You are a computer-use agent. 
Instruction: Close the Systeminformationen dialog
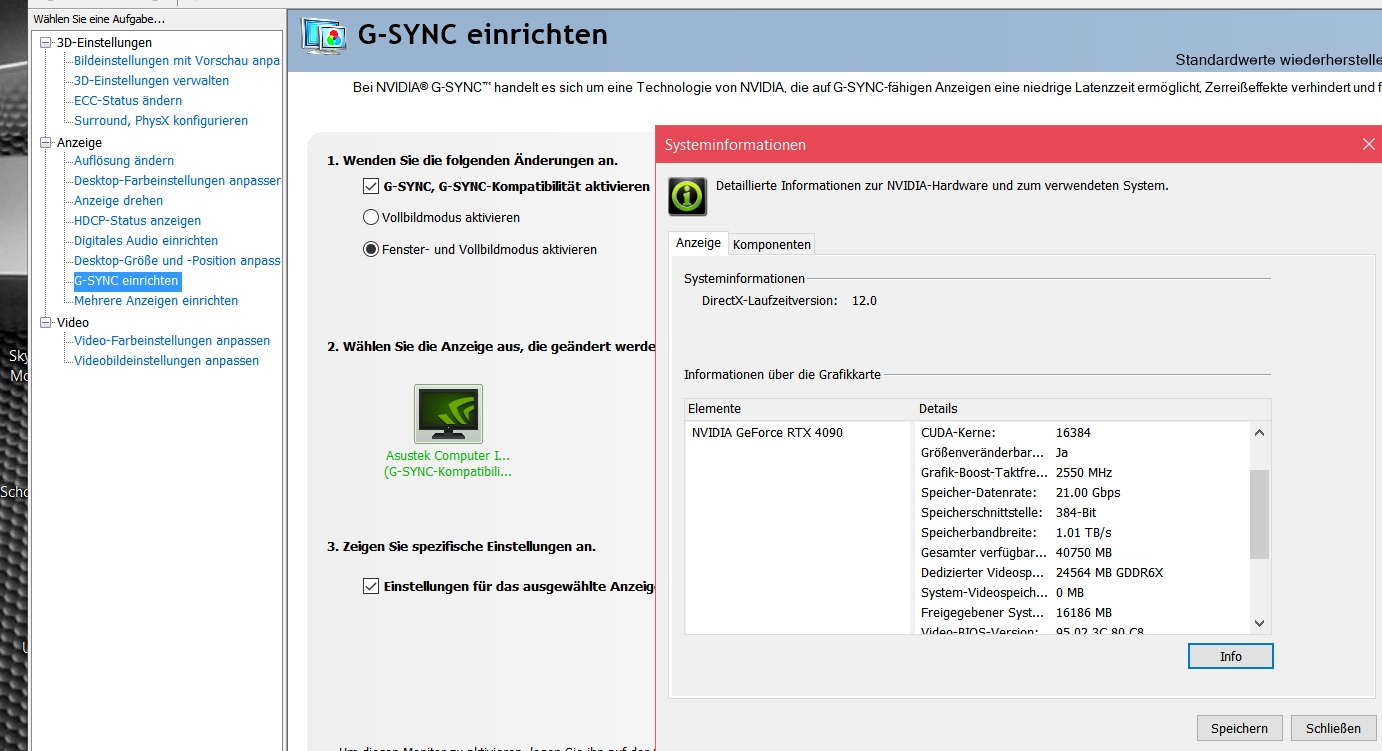[1369, 144]
